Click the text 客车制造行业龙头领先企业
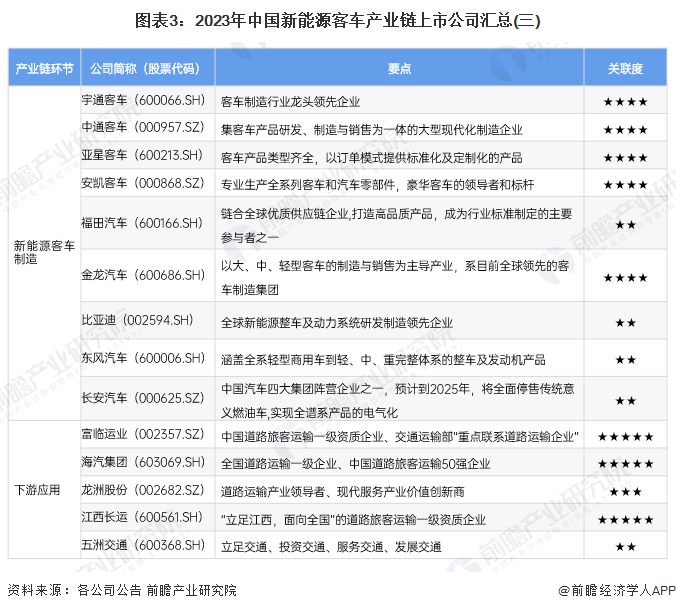The height and width of the screenshot is (611, 676). 291,102
